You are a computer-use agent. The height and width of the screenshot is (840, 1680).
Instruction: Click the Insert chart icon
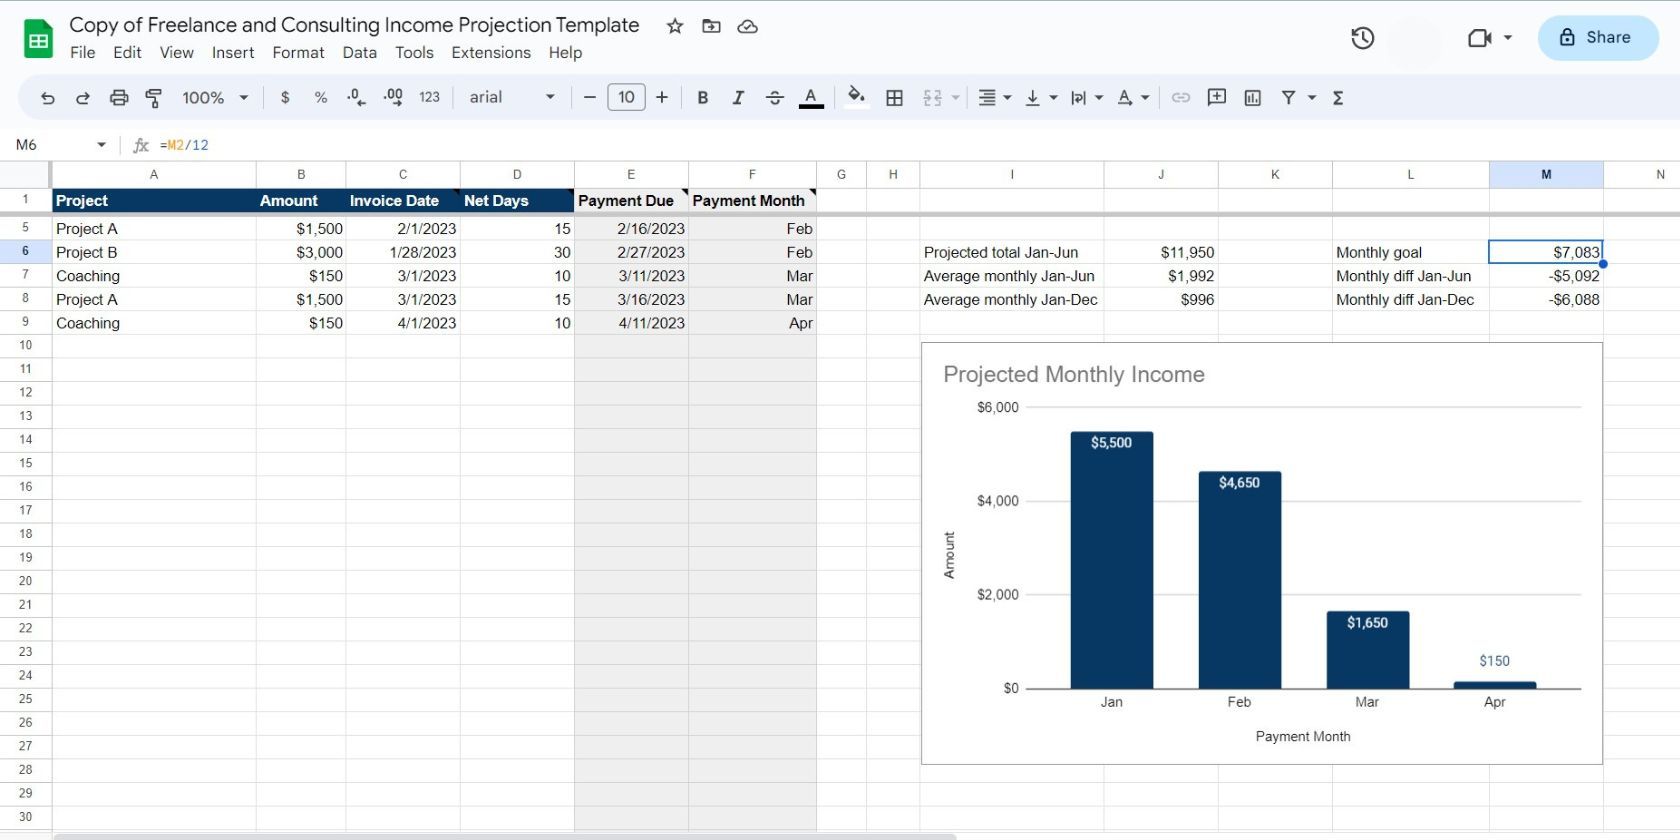click(x=1252, y=97)
